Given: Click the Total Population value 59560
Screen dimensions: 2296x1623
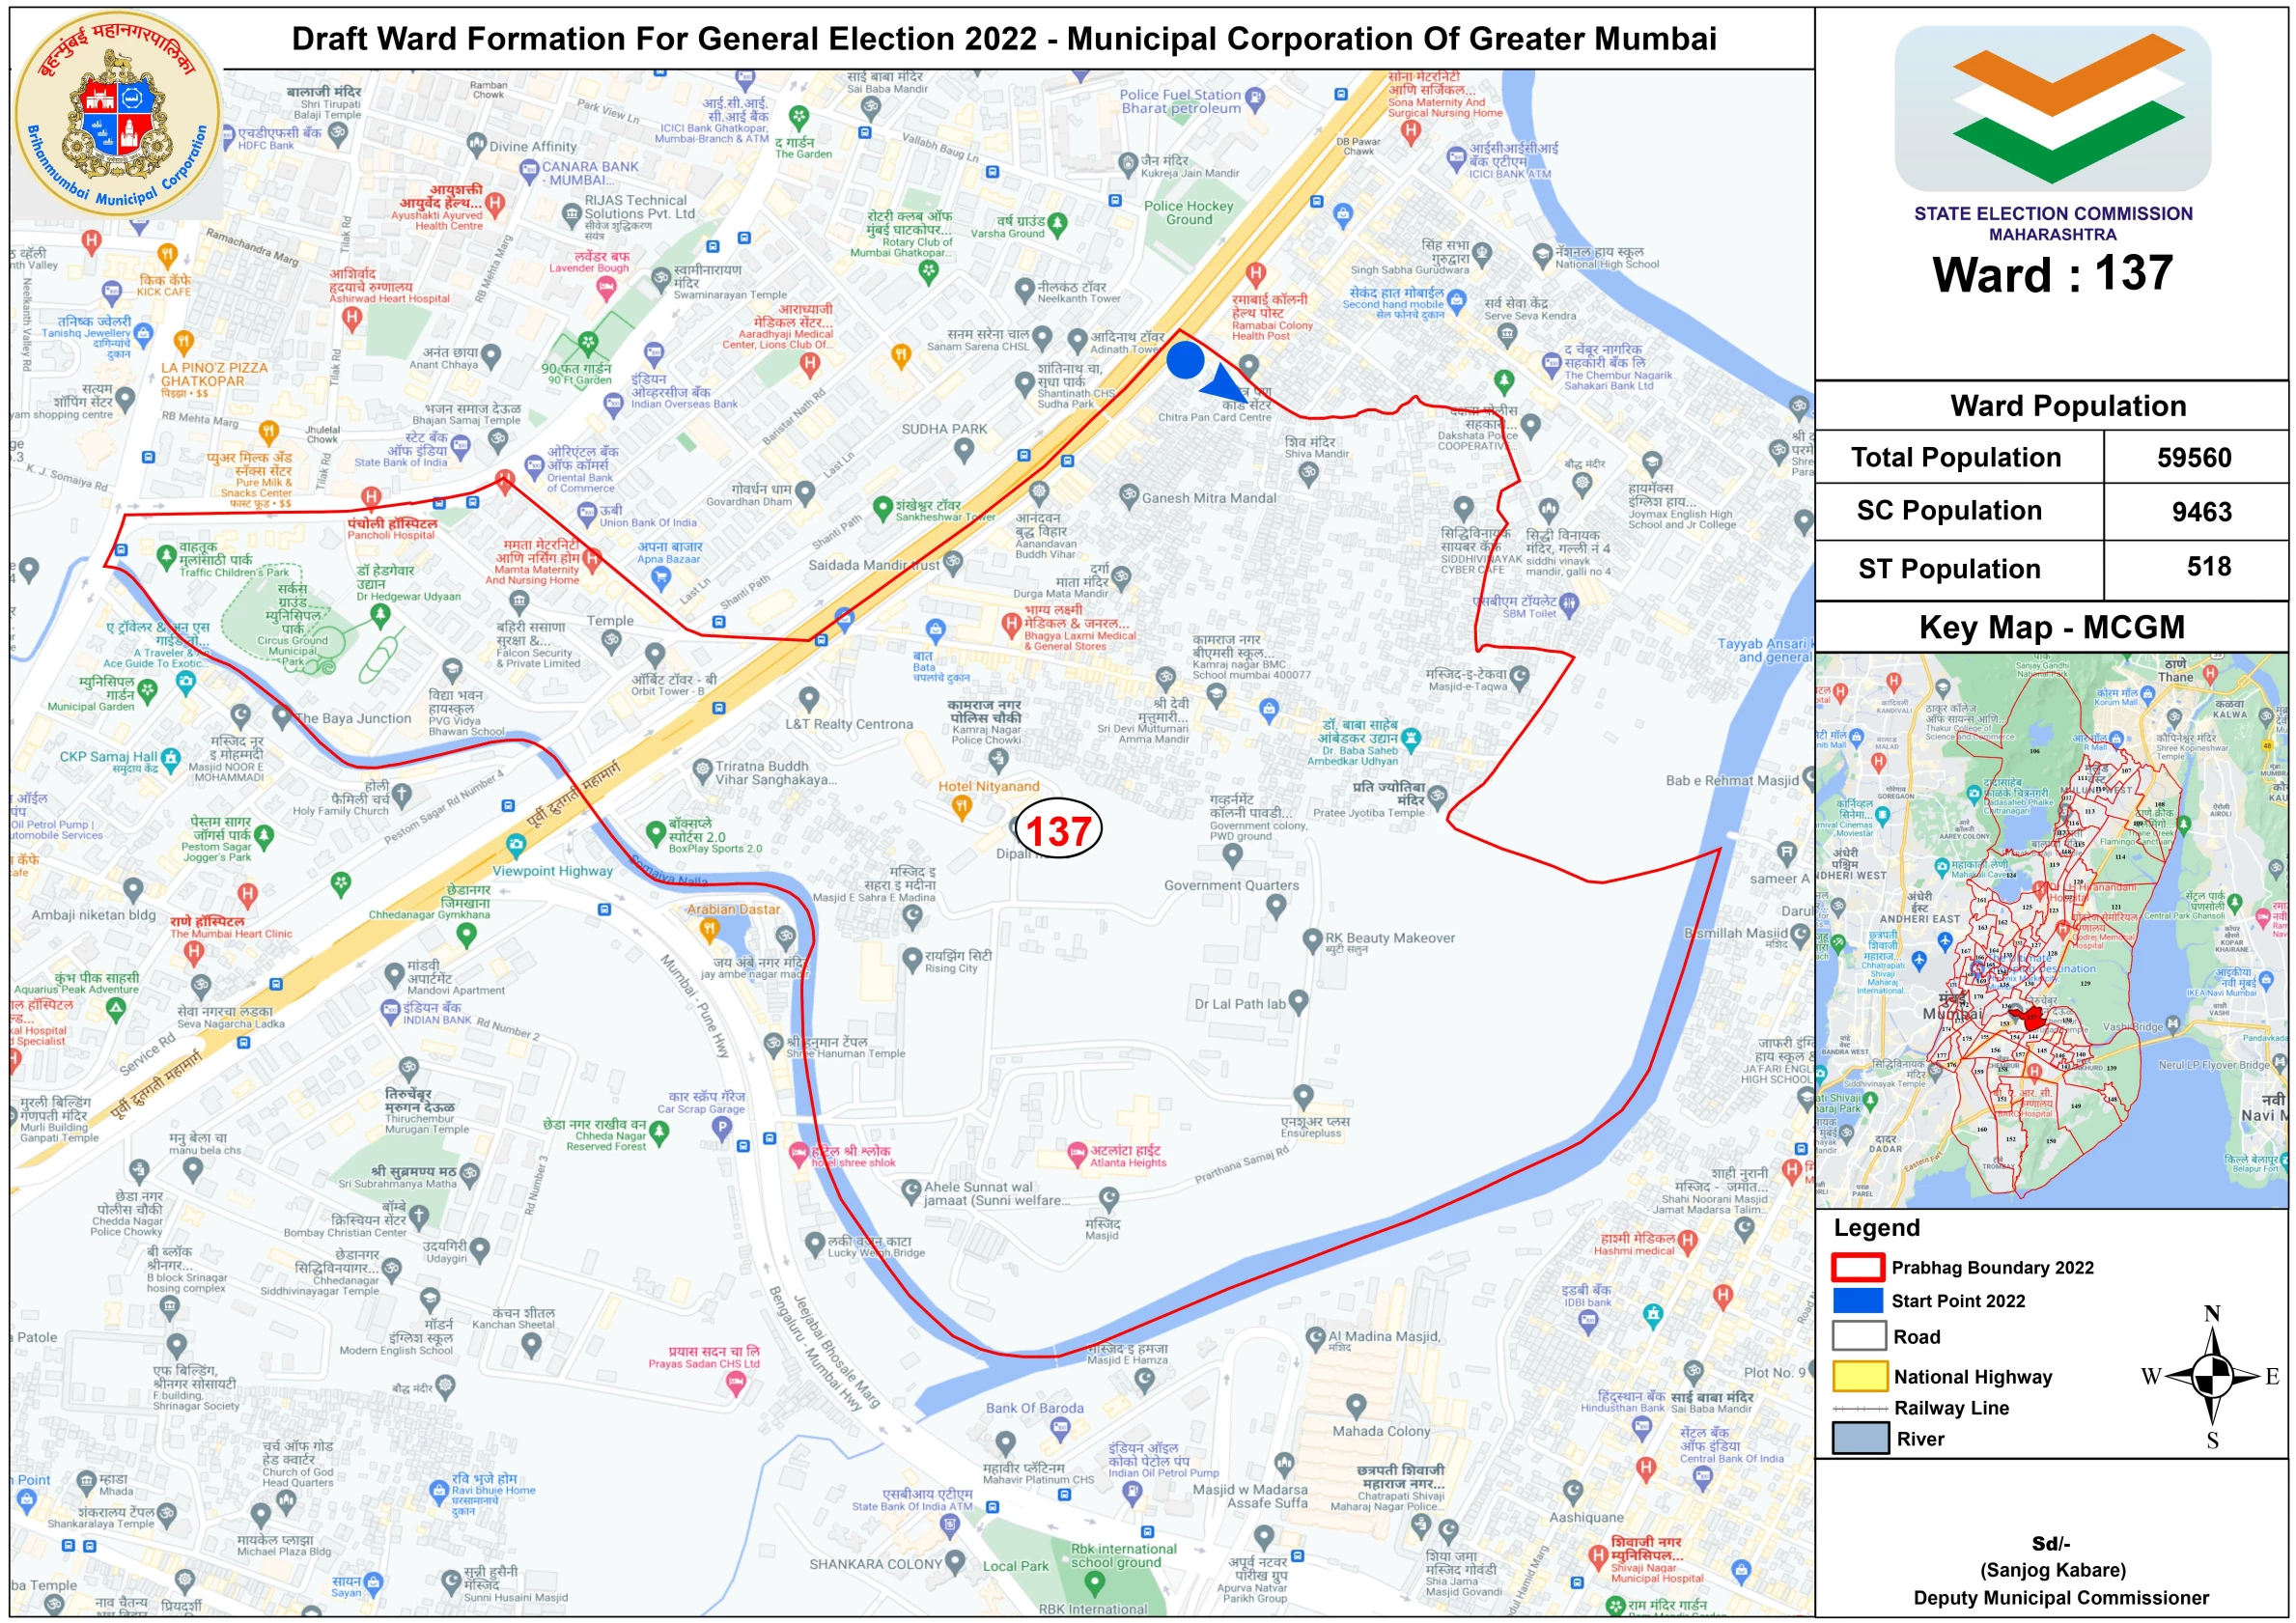Looking at the screenshot, I should [2193, 458].
